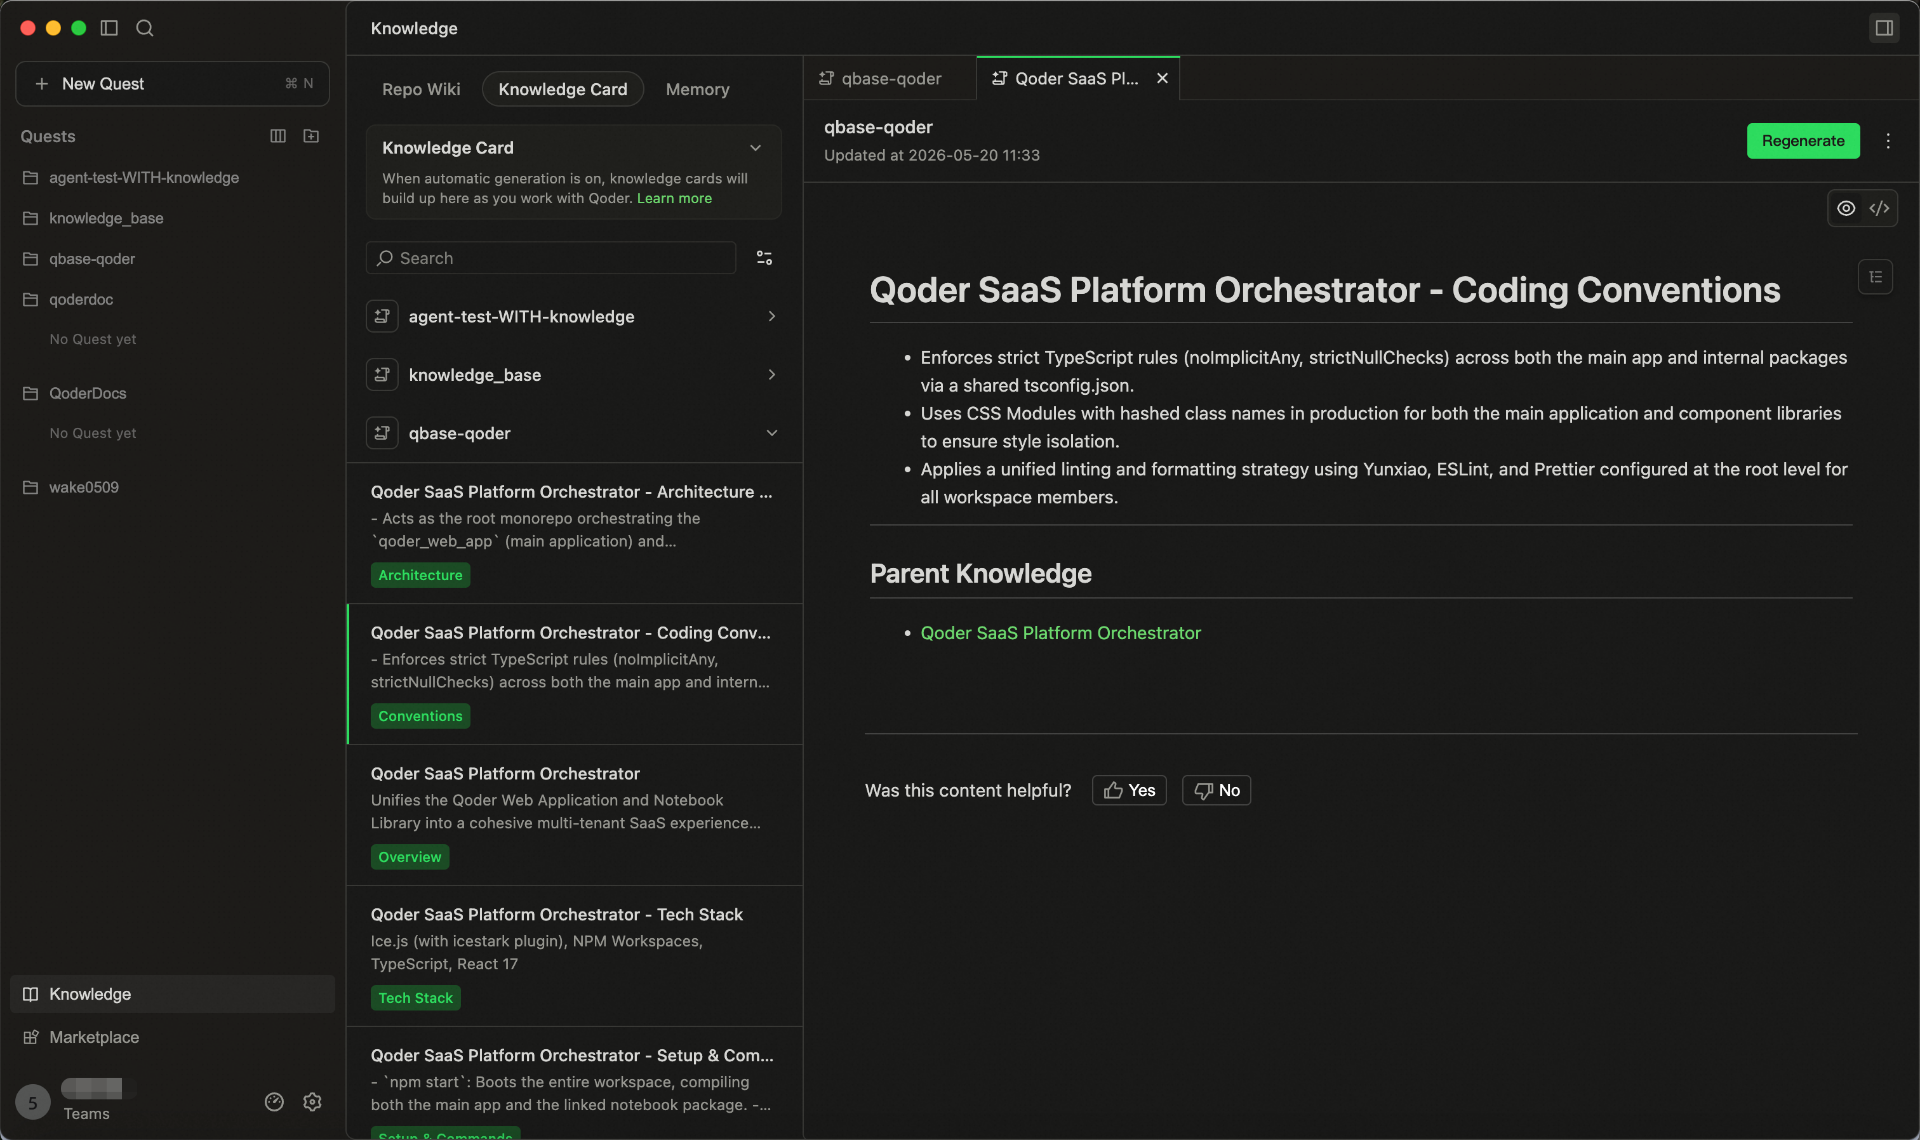The width and height of the screenshot is (1920, 1140).
Task: Open the search magnifier icon in title bar
Action: coord(145,28)
